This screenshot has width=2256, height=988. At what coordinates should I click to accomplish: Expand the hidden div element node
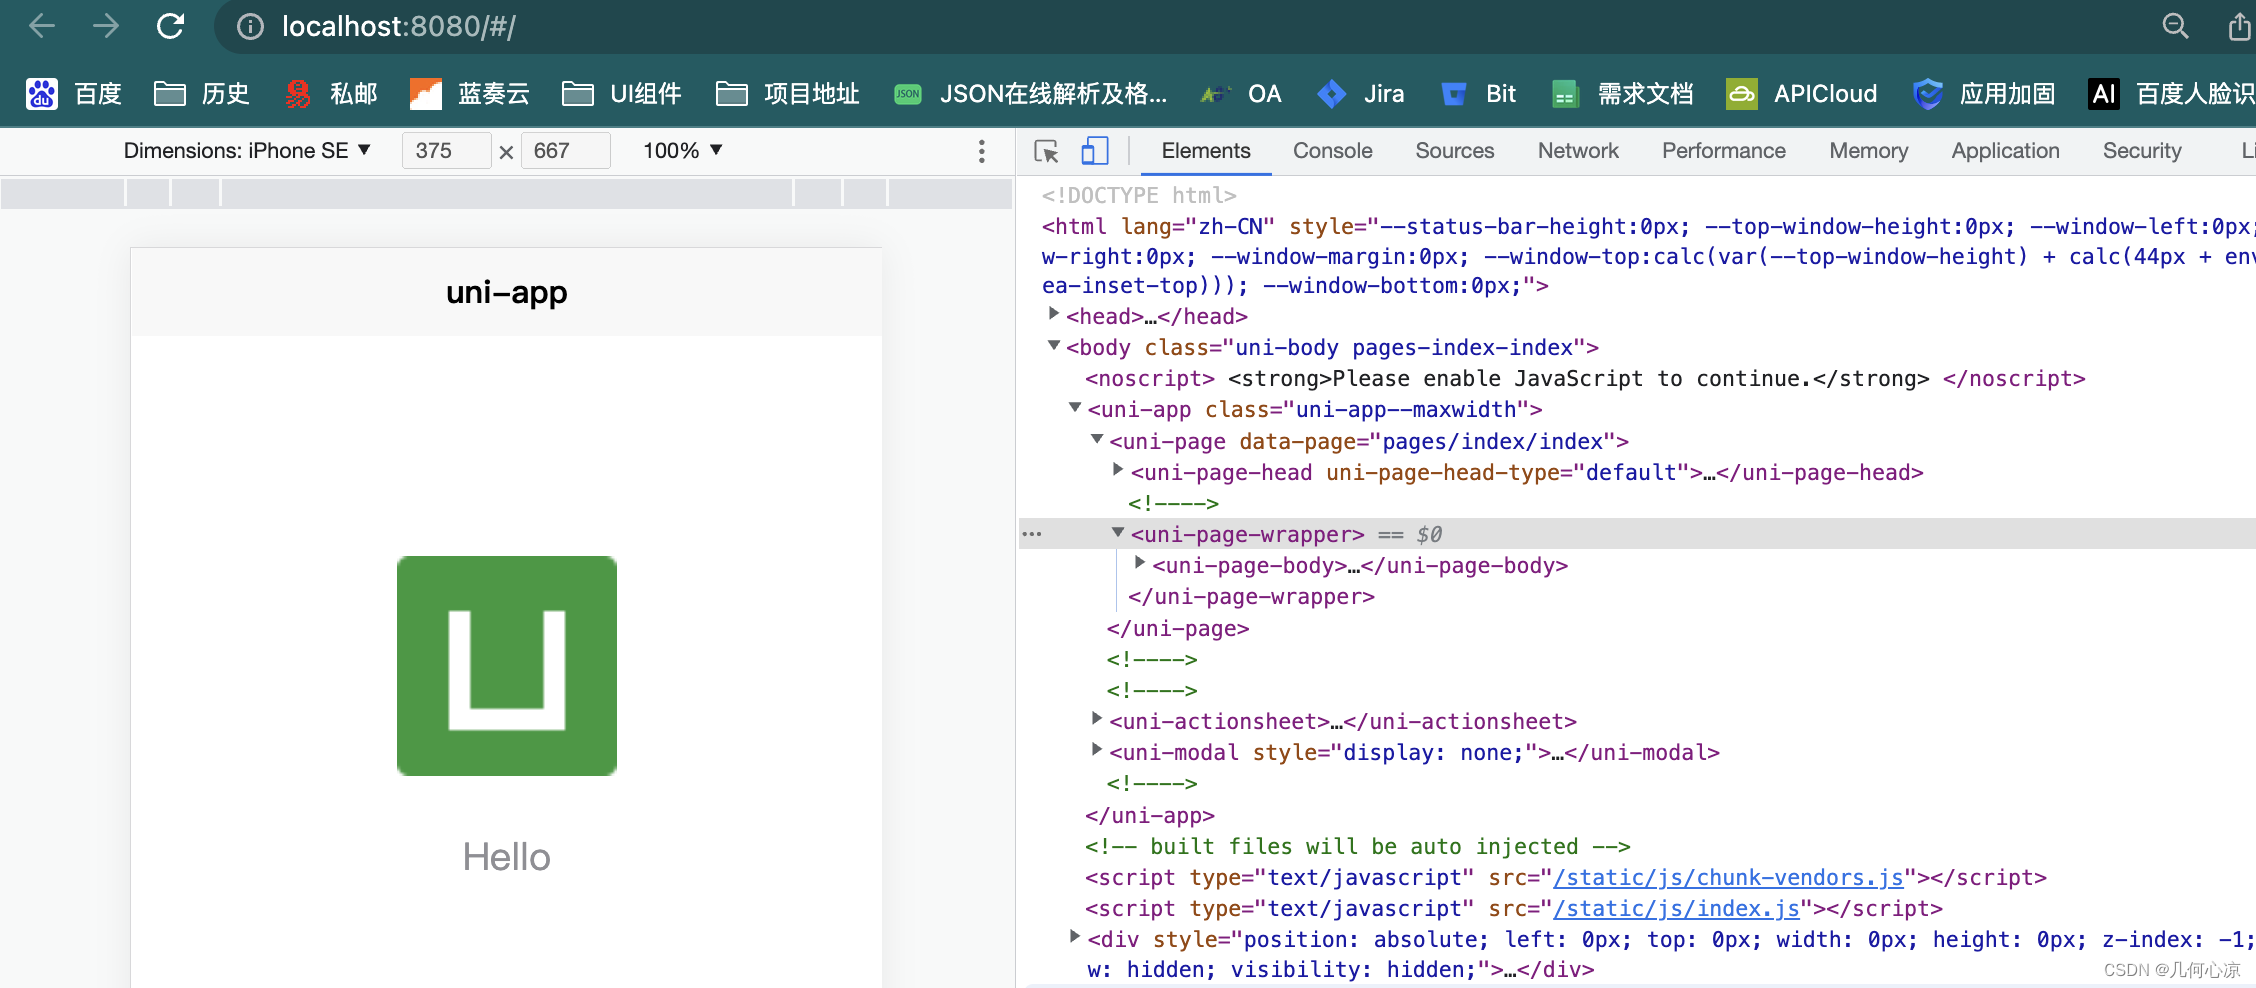[x=1075, y=937]
